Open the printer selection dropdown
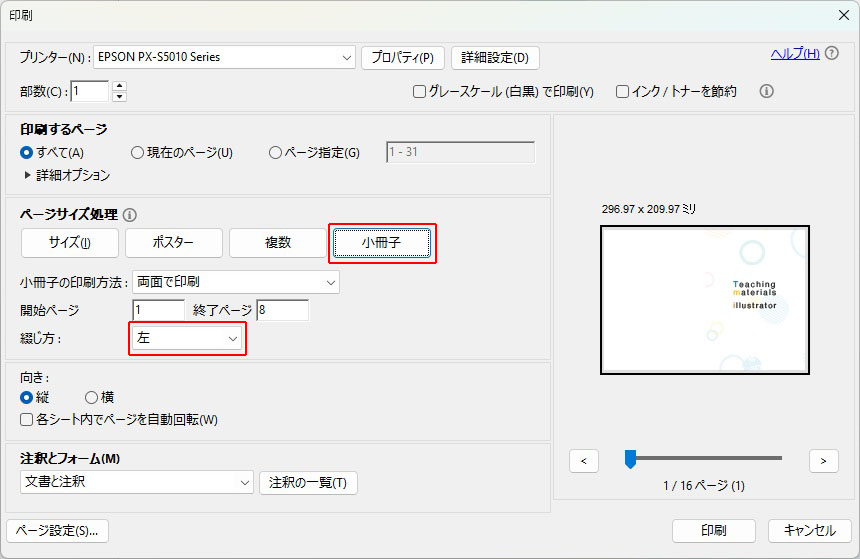Image resolution: width=860 pixels, height=559 pixels. (225, 57)
